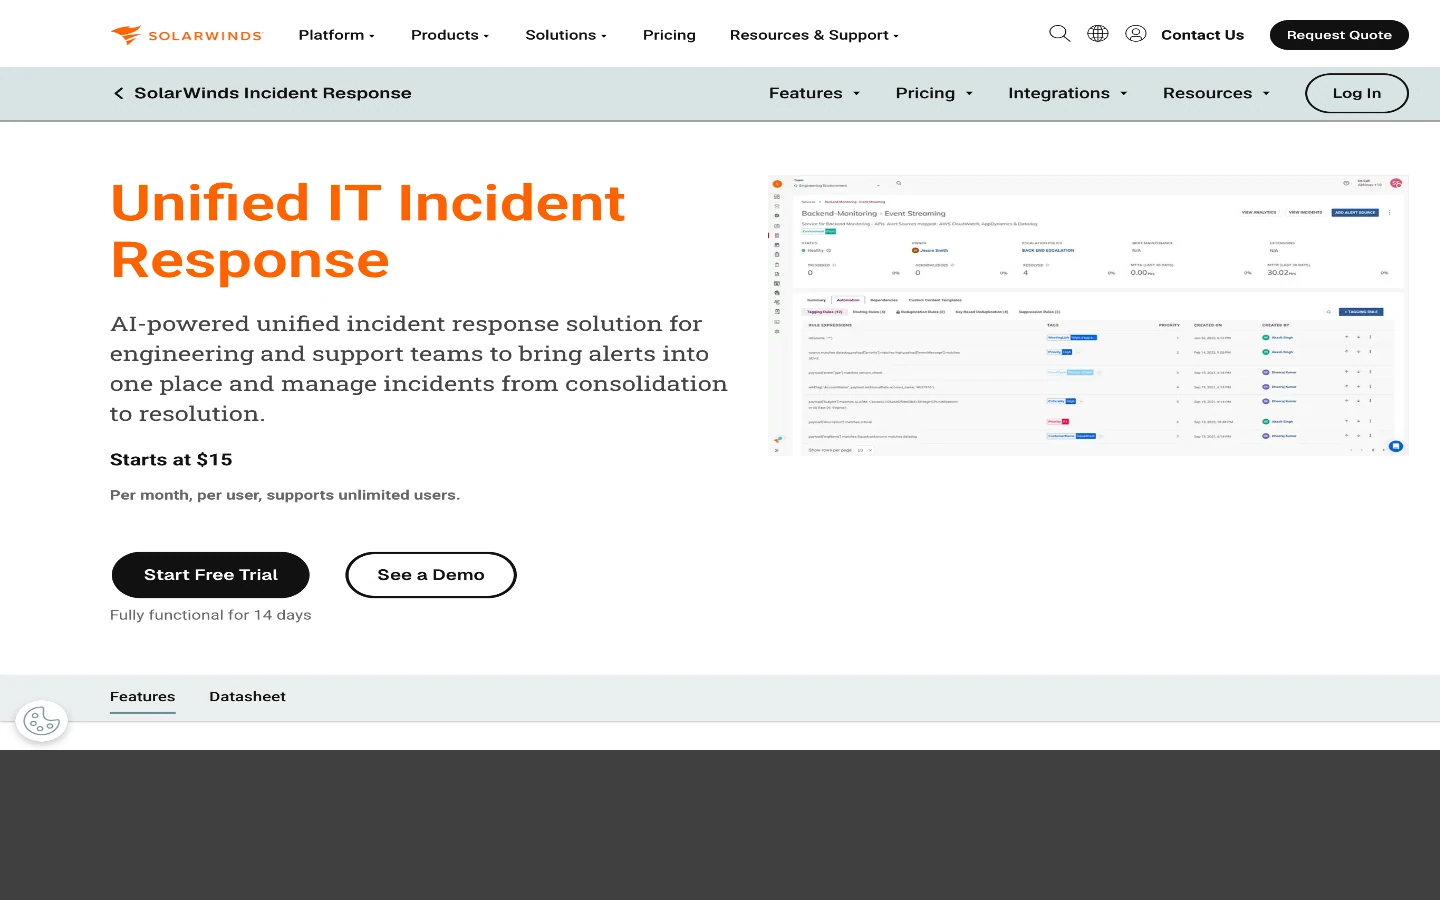Open the globe language selector

(1098, 34)
